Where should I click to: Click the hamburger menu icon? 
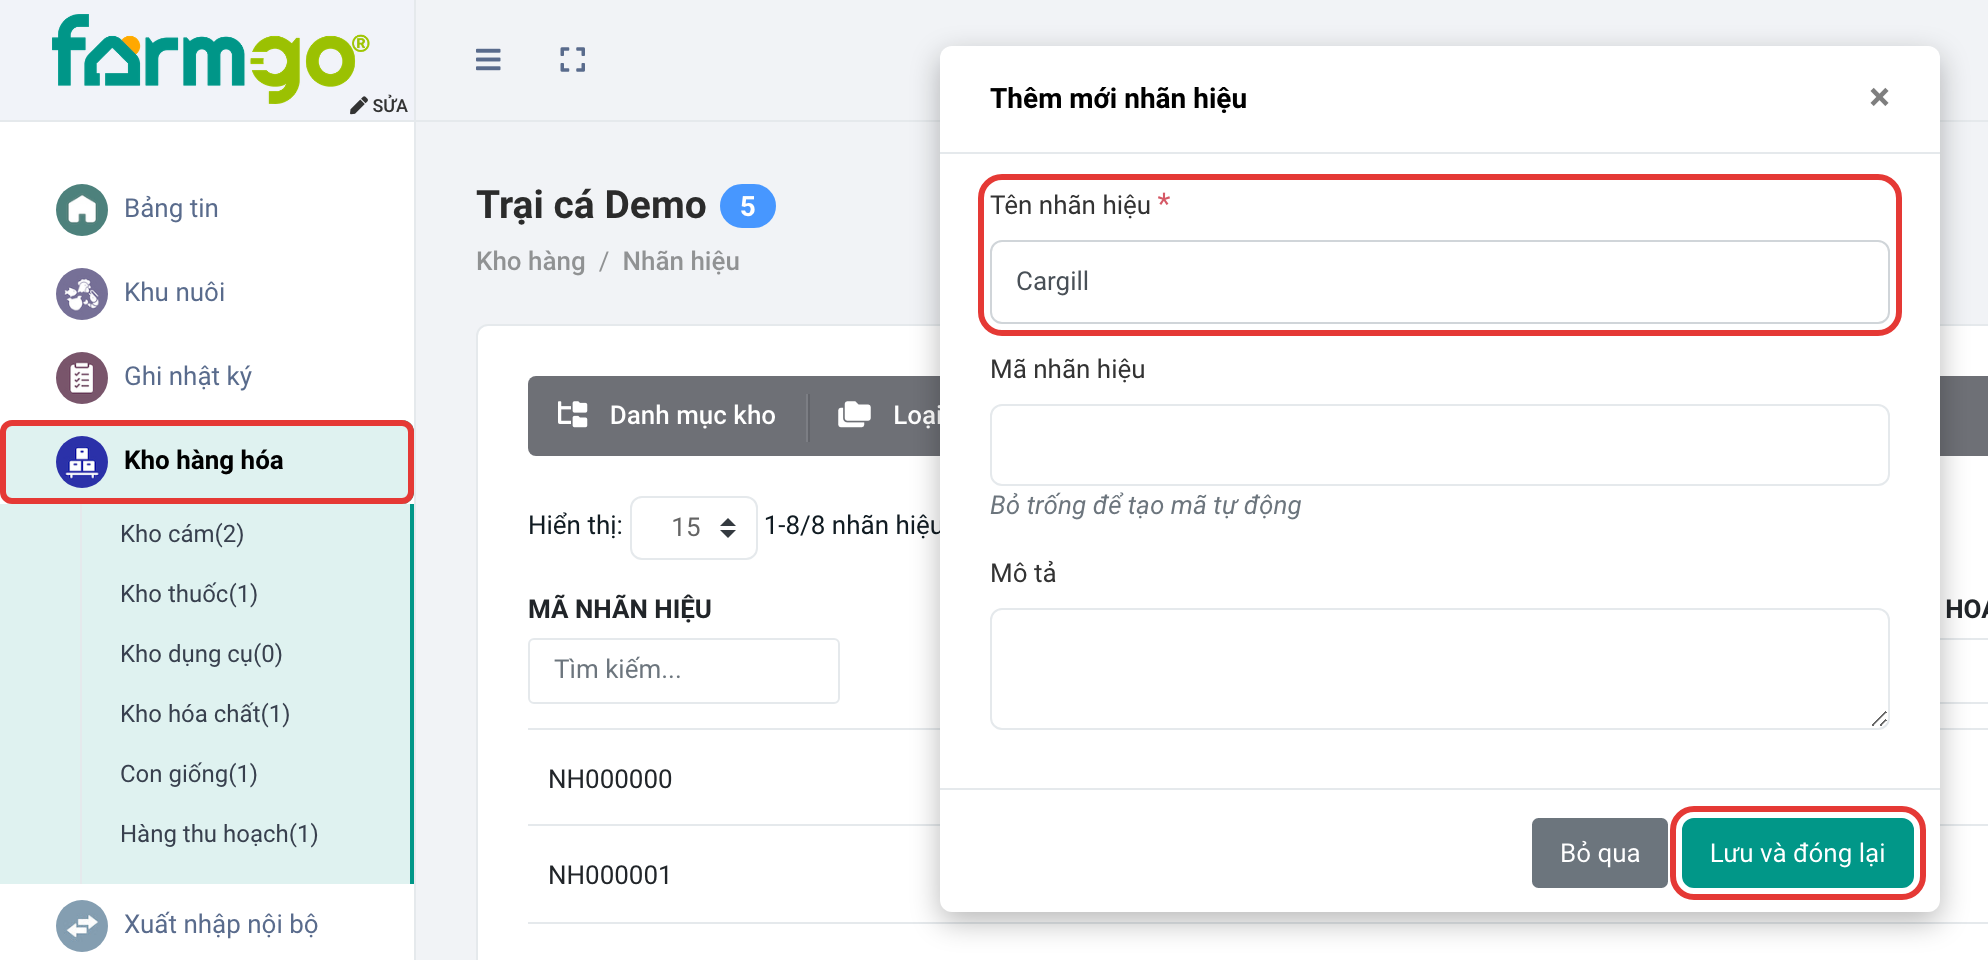point(488,60)
